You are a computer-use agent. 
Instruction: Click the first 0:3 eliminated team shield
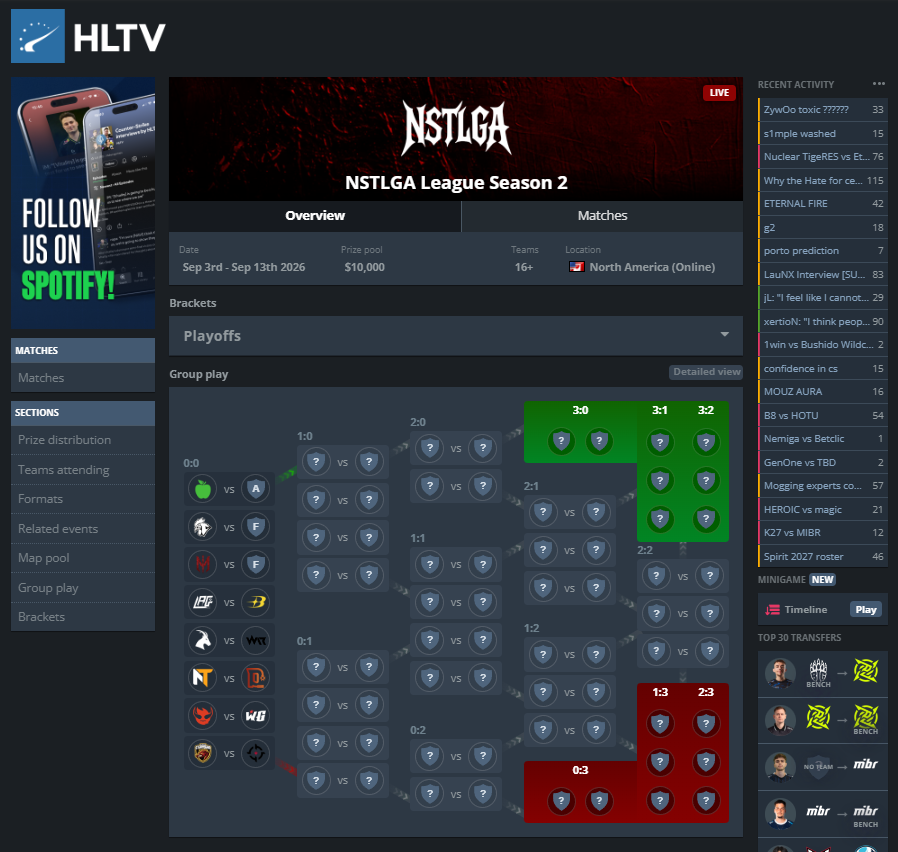561,800
